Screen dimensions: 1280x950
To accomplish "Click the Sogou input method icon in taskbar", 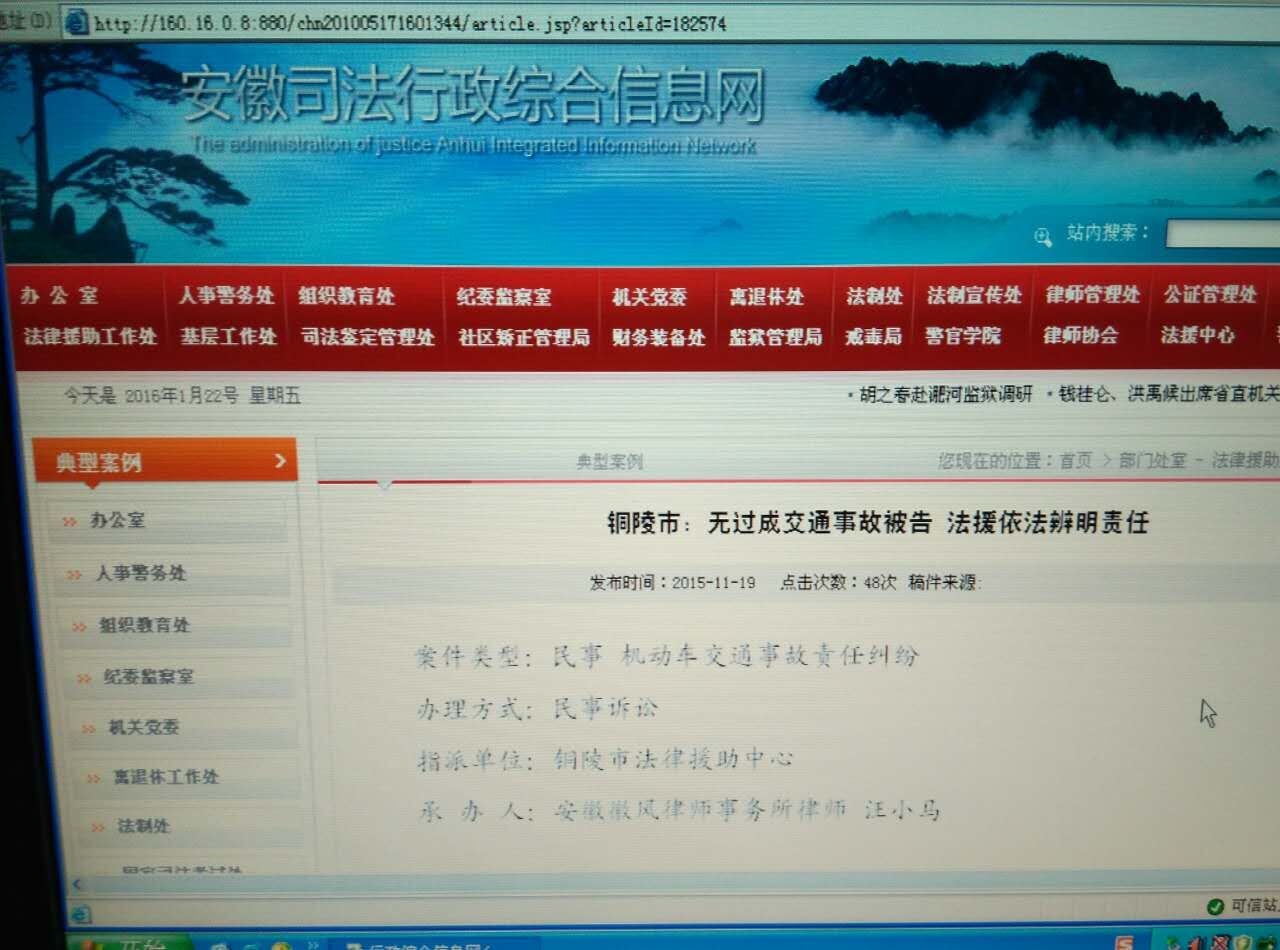I will [1125, 943].
